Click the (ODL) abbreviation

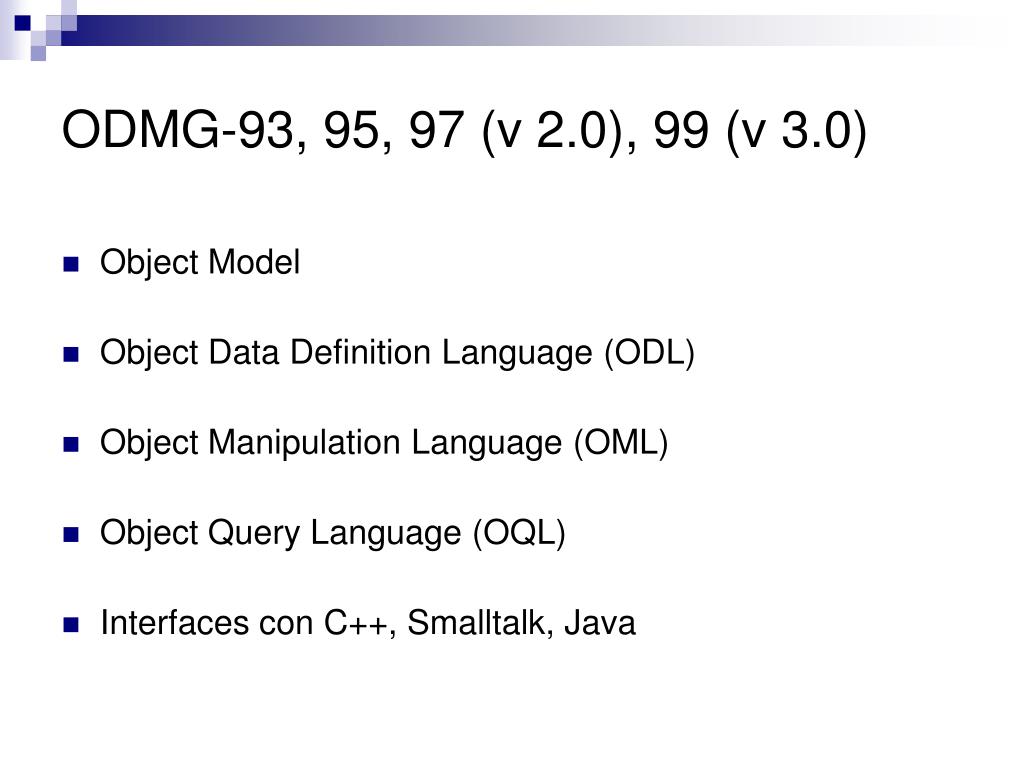coord(649,353)
